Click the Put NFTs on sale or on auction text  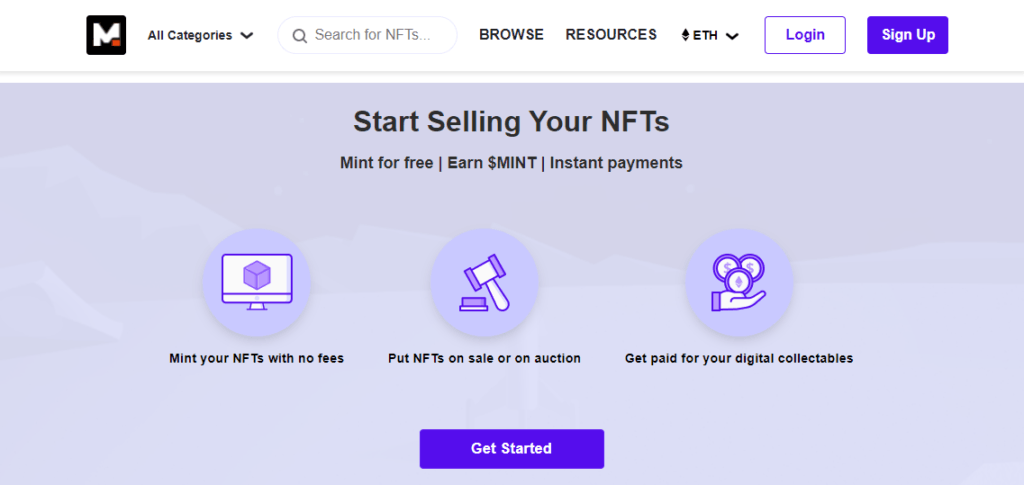pos(484,358)
